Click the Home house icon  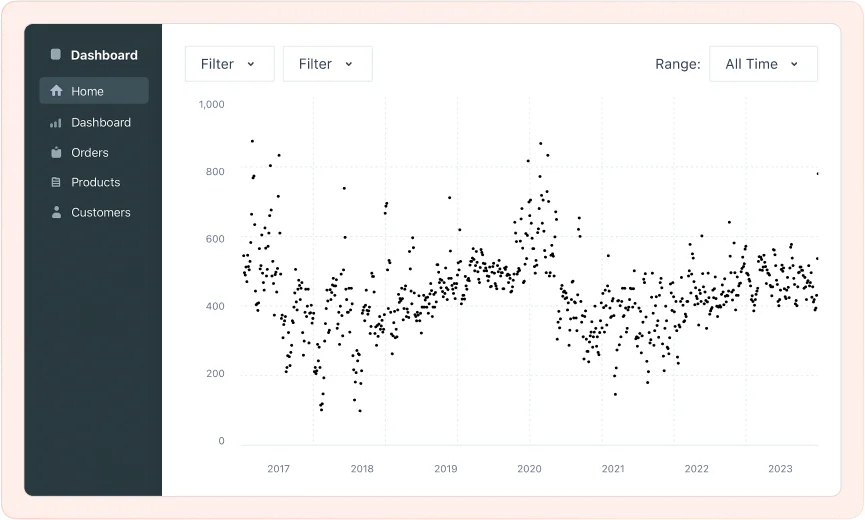(56, 91)
